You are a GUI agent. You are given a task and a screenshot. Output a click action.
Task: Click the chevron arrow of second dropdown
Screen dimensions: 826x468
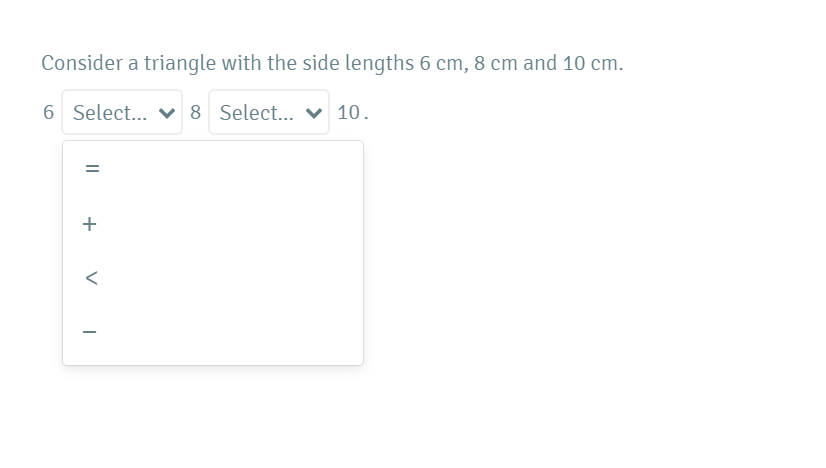point(314,113)
